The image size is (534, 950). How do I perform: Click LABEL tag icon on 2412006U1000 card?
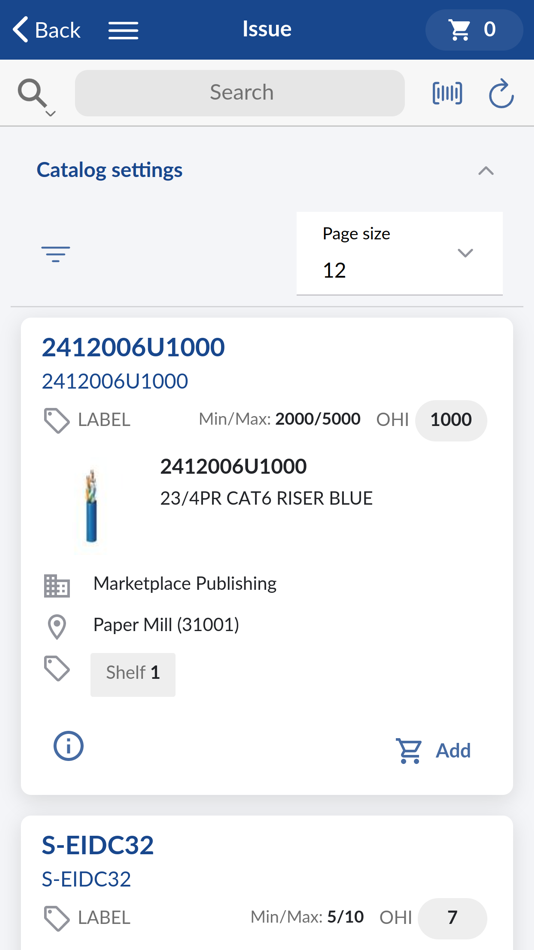pos(57,420)
